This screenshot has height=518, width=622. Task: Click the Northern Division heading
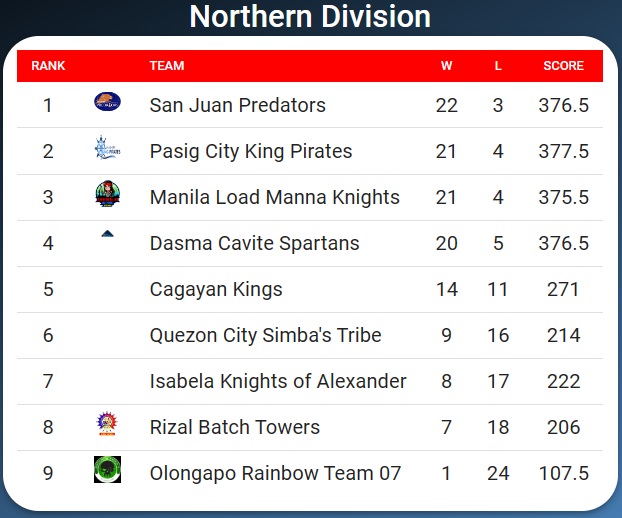(310, 17)
